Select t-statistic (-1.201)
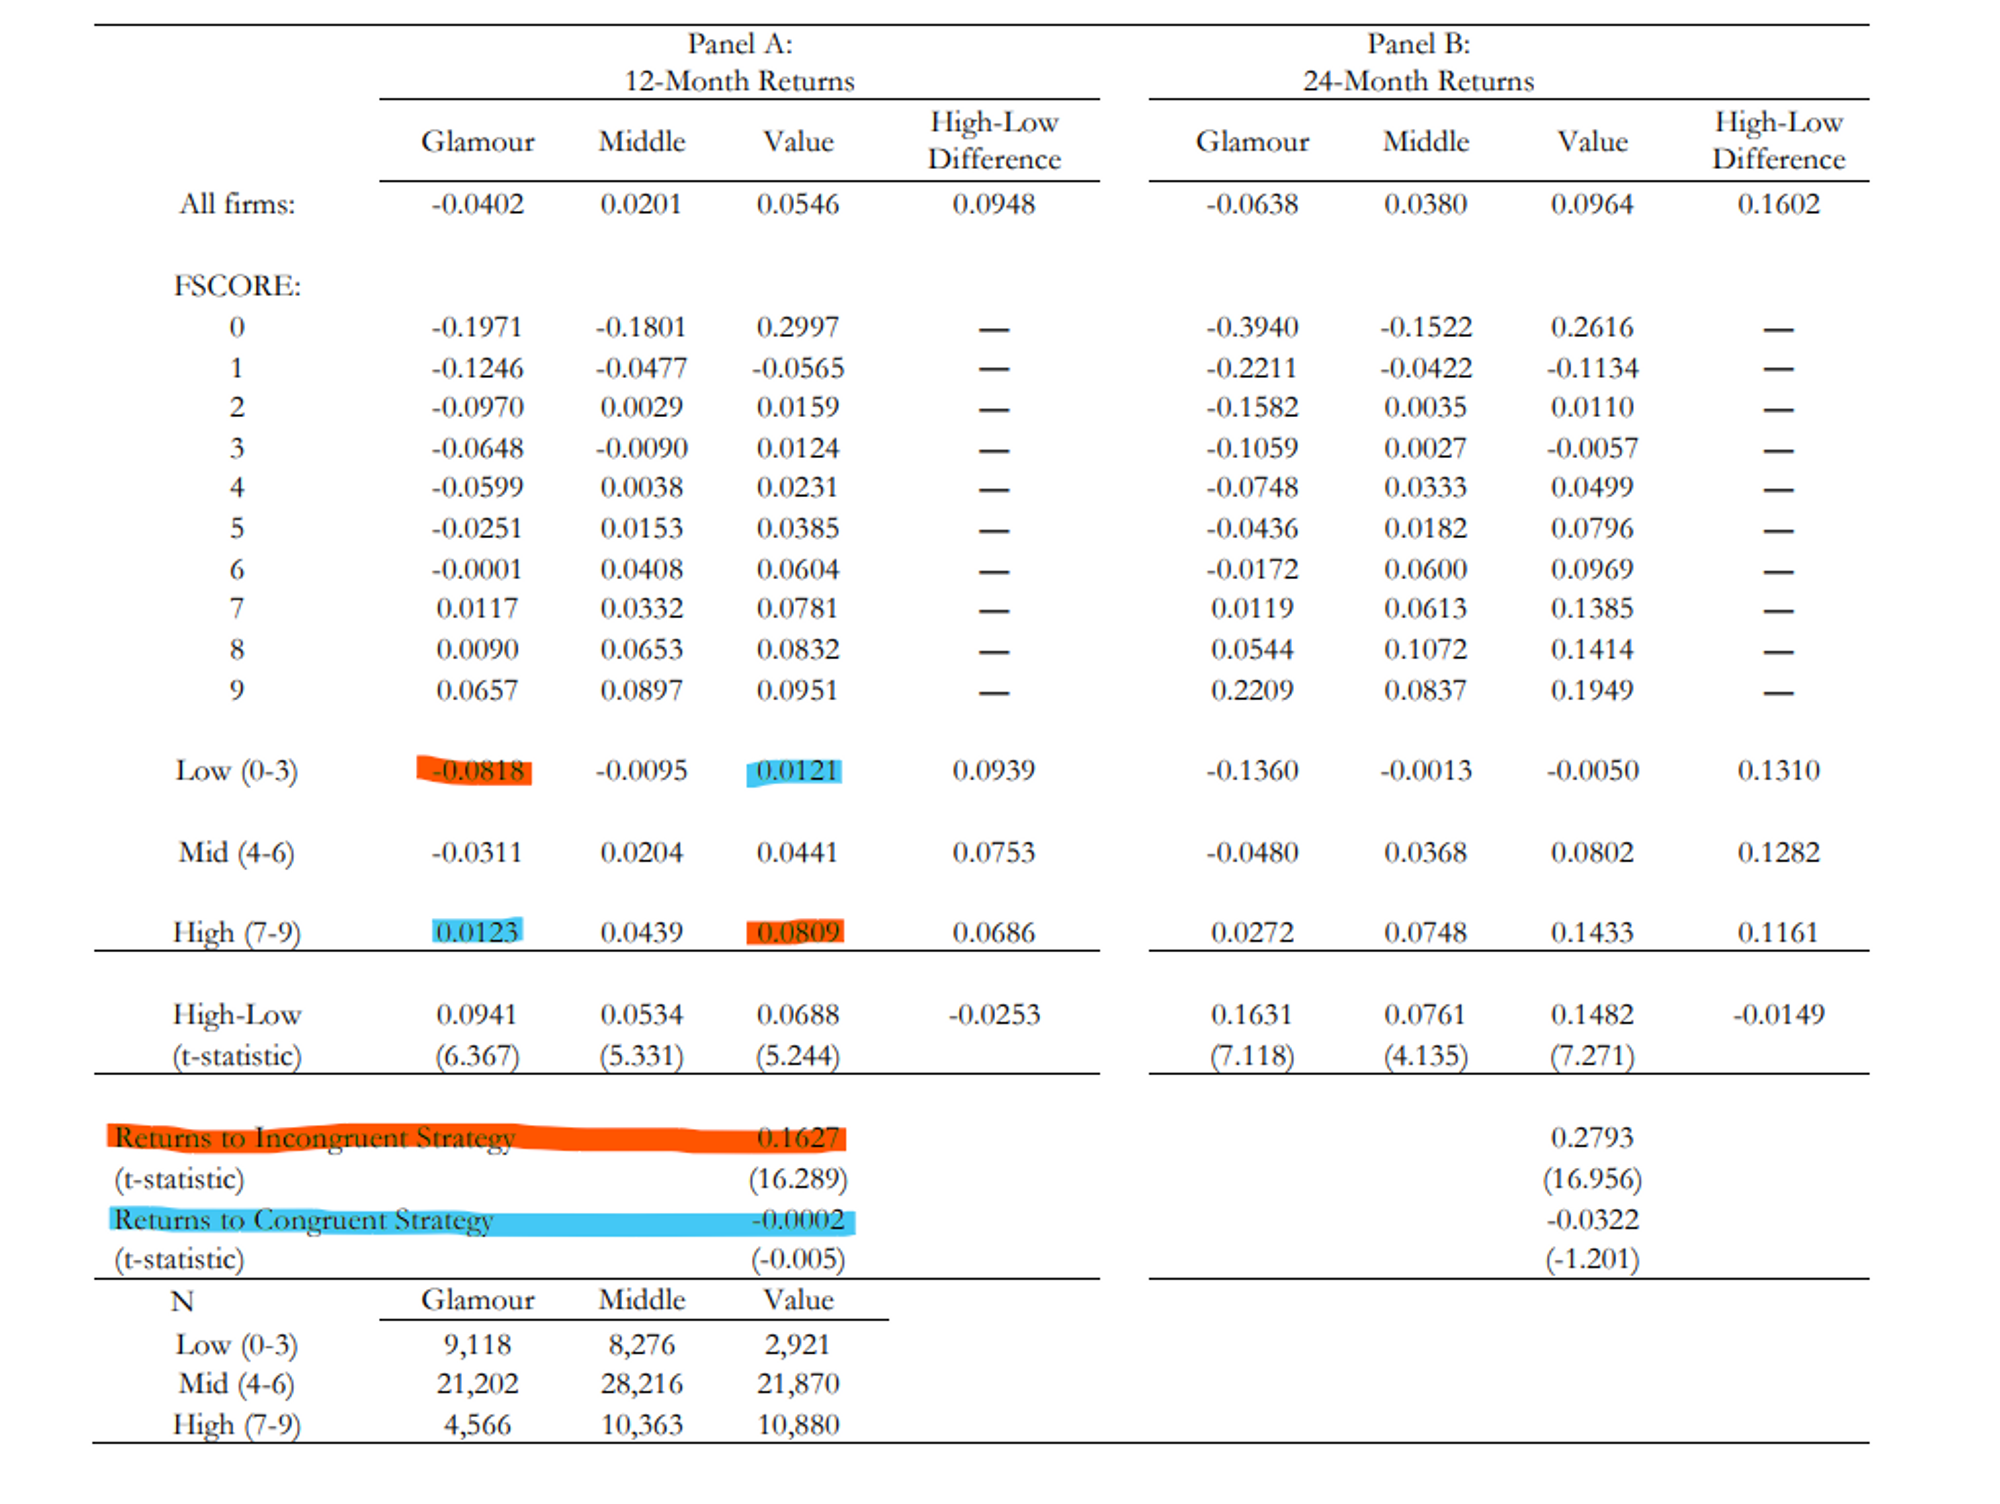 [1592, 1259]
